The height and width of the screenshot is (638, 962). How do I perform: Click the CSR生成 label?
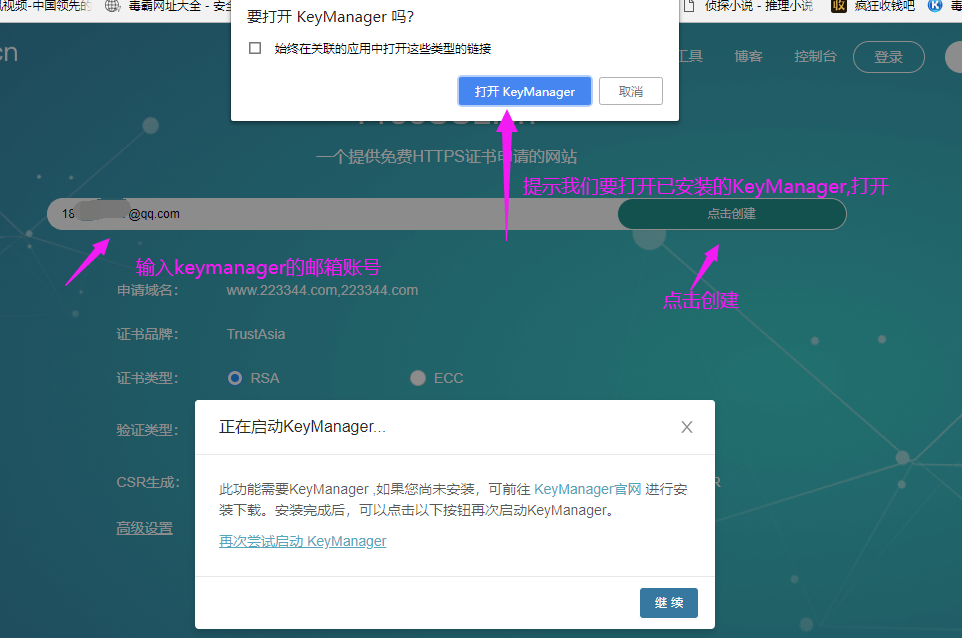(148, 482)
